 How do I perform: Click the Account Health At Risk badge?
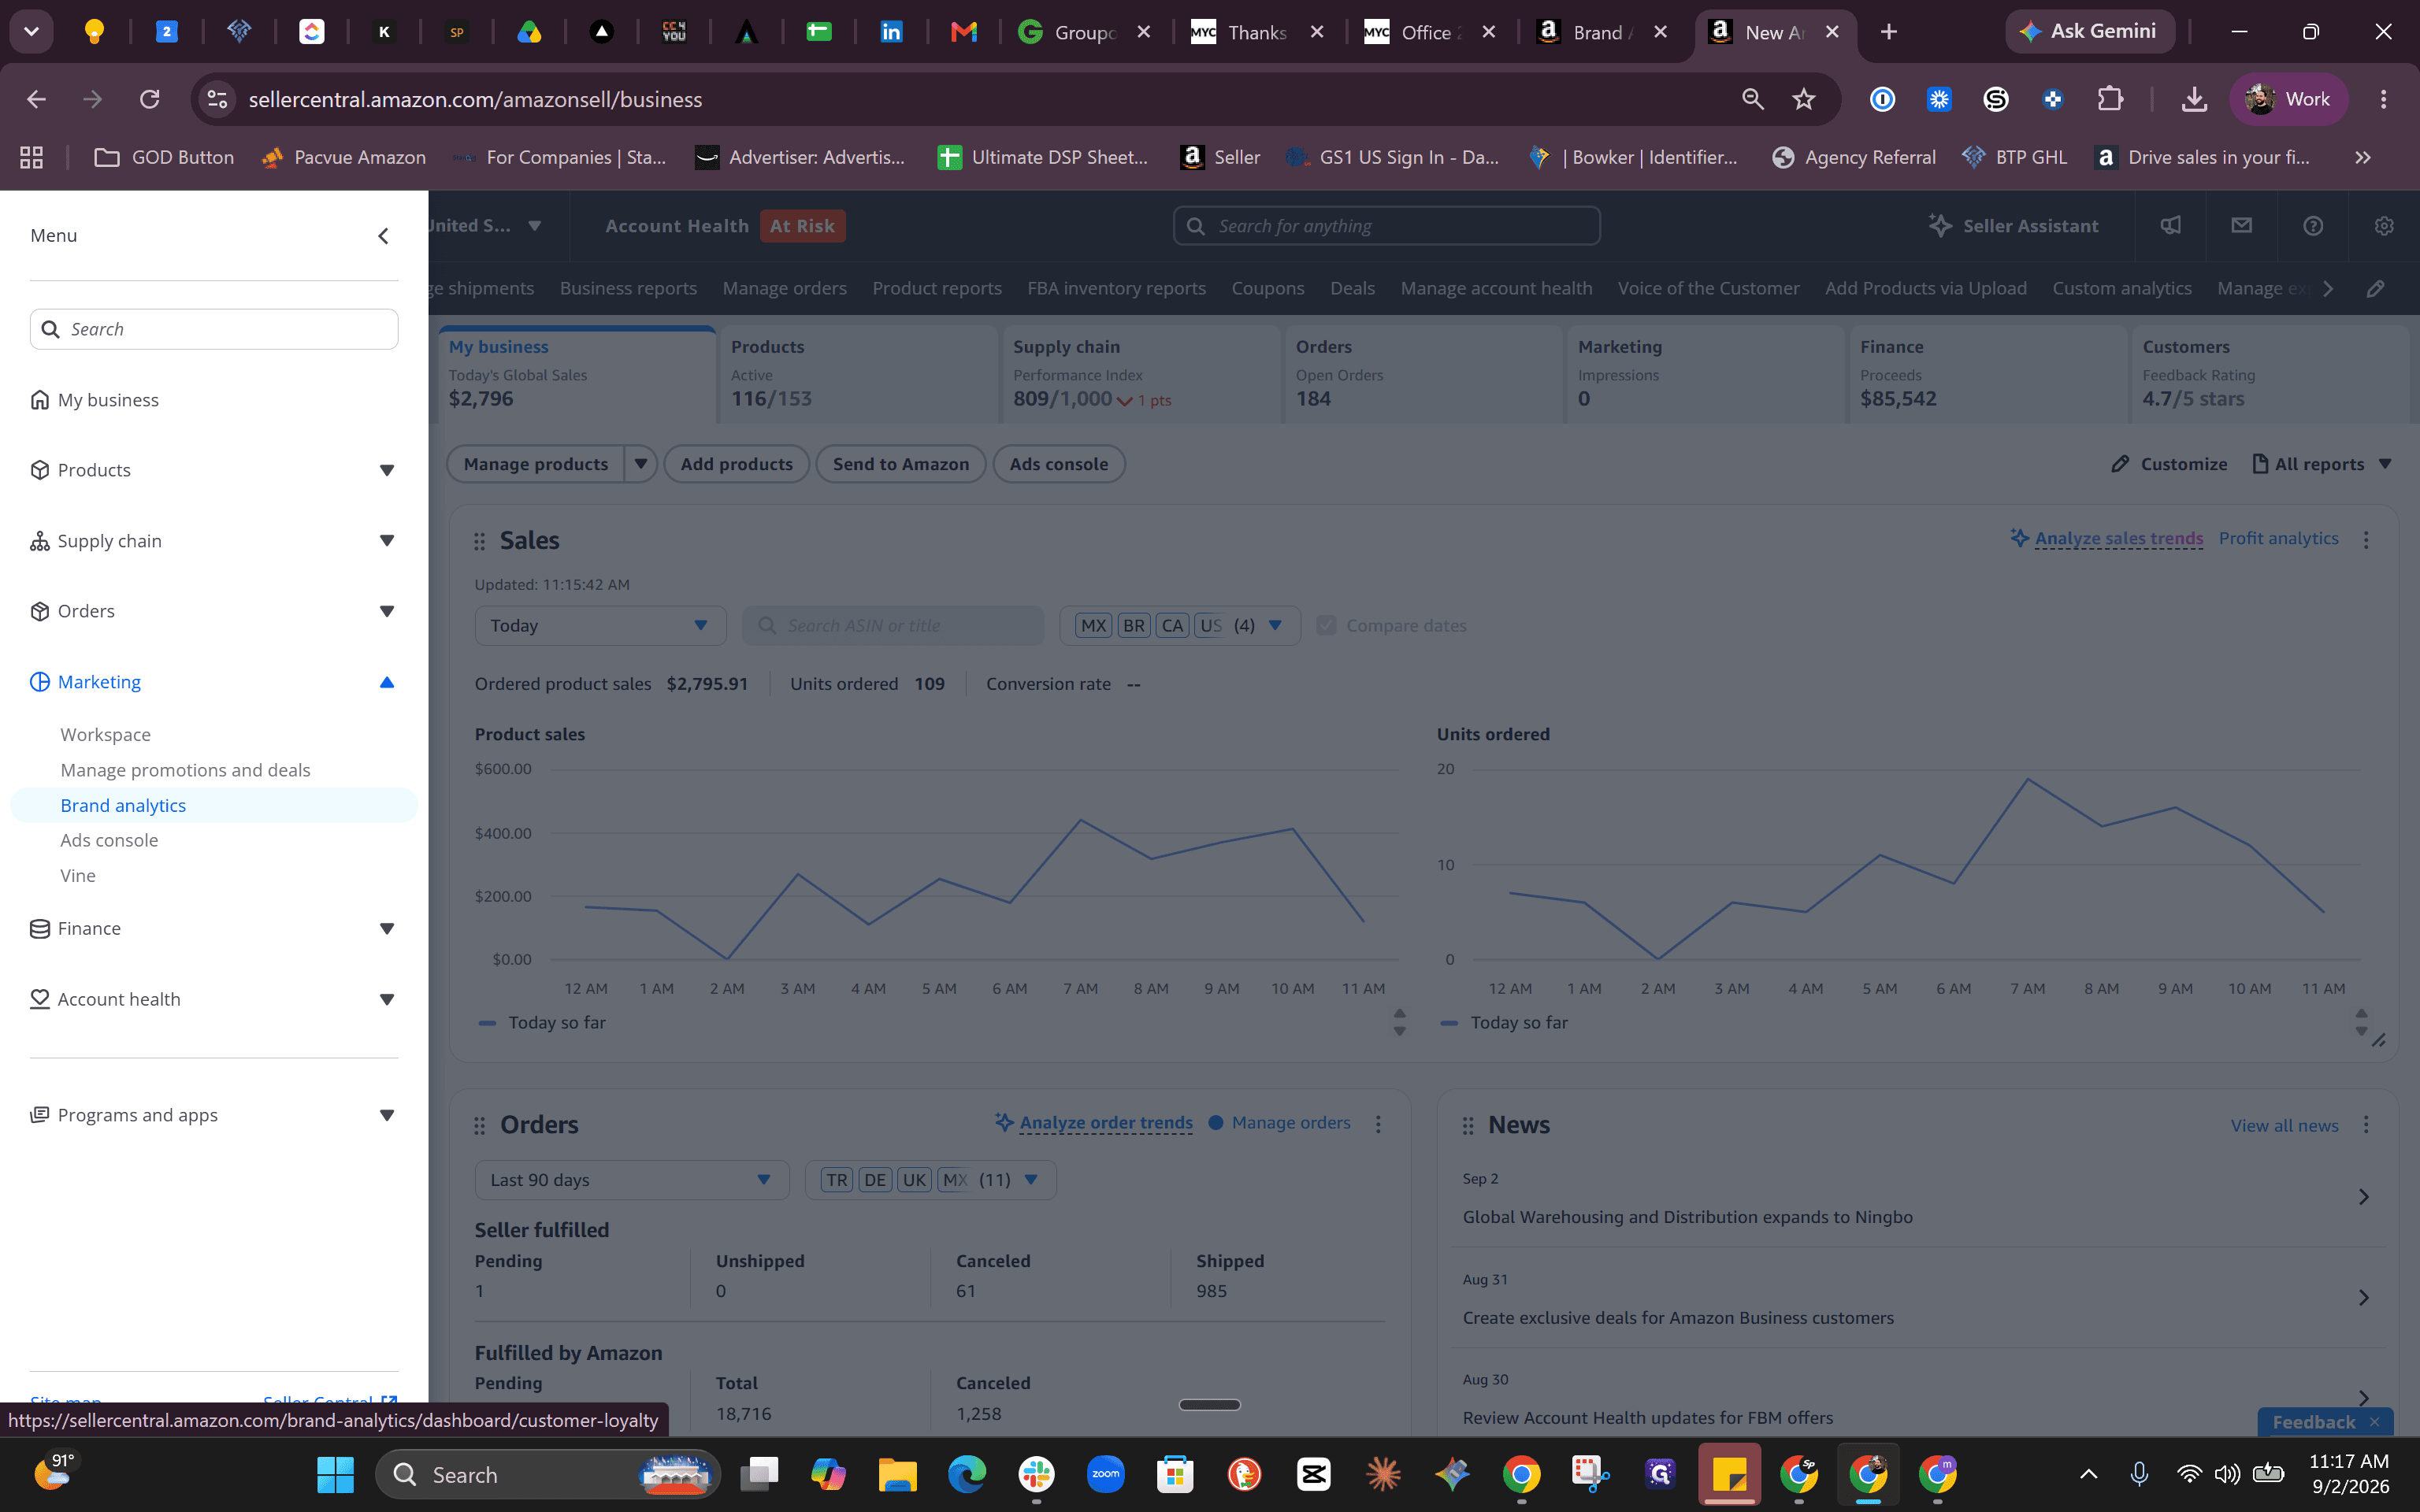point(802,226)
